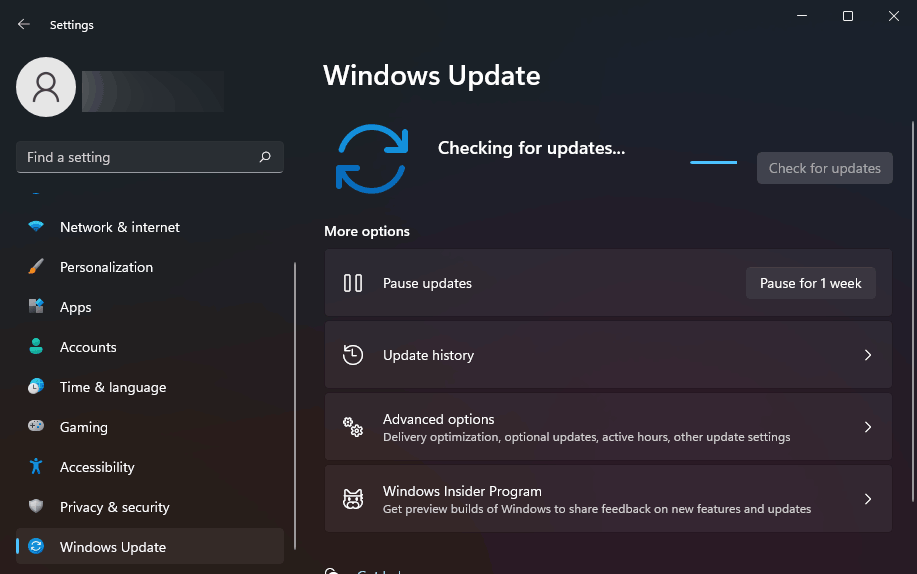Viewport: 917px width, 574px height.
Task: Click the user profile avatar
Action: coord(46,87)
